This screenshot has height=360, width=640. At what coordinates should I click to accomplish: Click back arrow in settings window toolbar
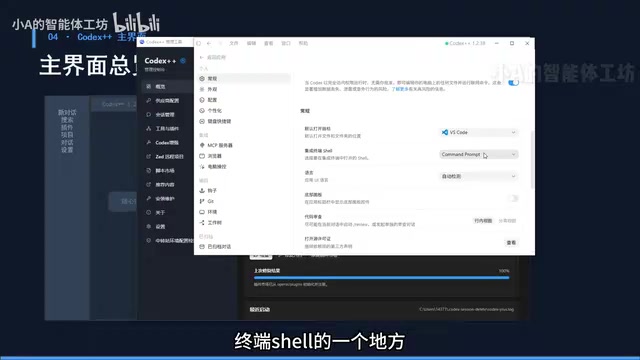[x=209, y=43]
